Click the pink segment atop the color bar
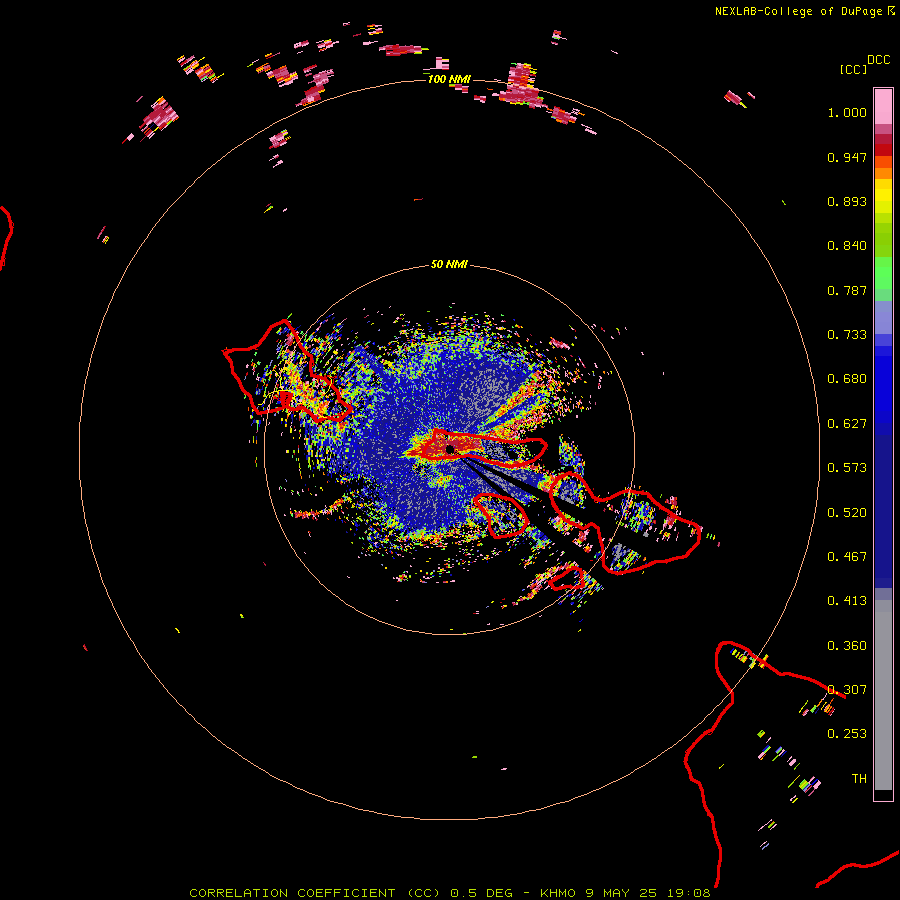The height and width of the screenshot is (900, 900). coord(883,106)
